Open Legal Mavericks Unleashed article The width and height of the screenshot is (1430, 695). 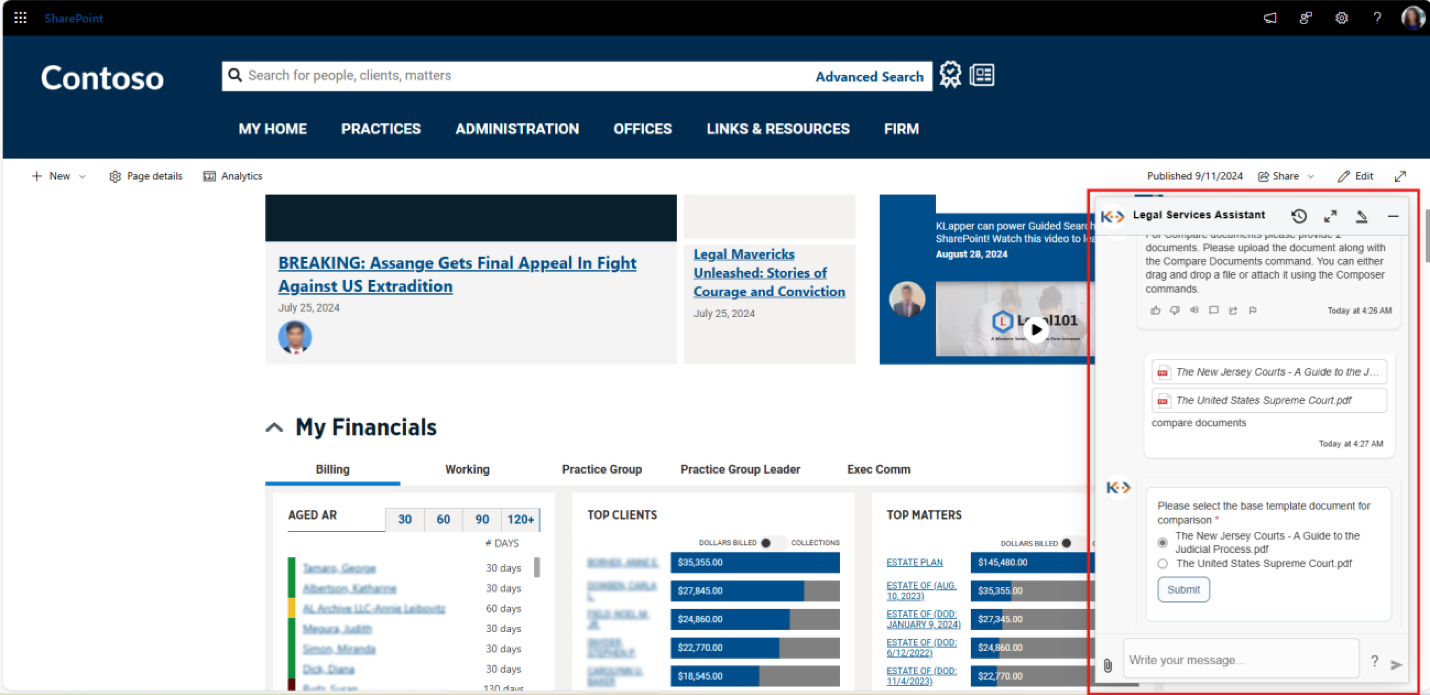point(769,273)
